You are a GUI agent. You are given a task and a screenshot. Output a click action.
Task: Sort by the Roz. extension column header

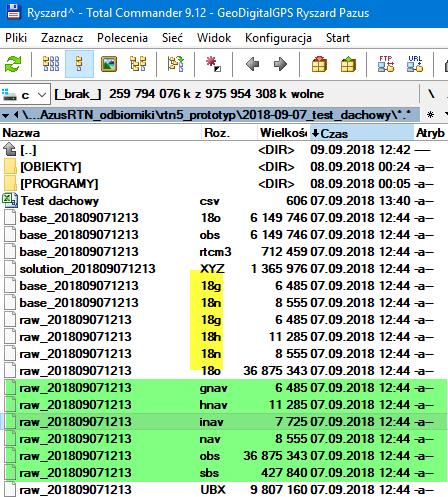pyautogui.click(x=229, y=133)
